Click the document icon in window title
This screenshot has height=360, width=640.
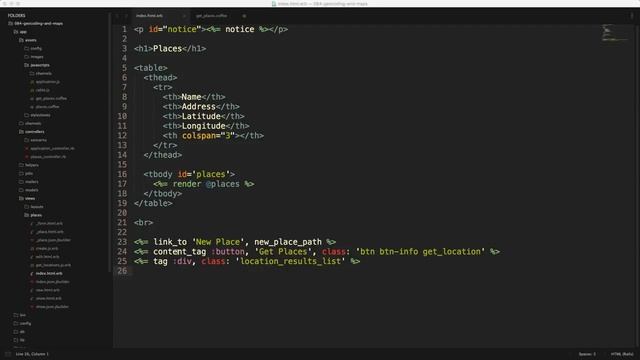[274, 4]
